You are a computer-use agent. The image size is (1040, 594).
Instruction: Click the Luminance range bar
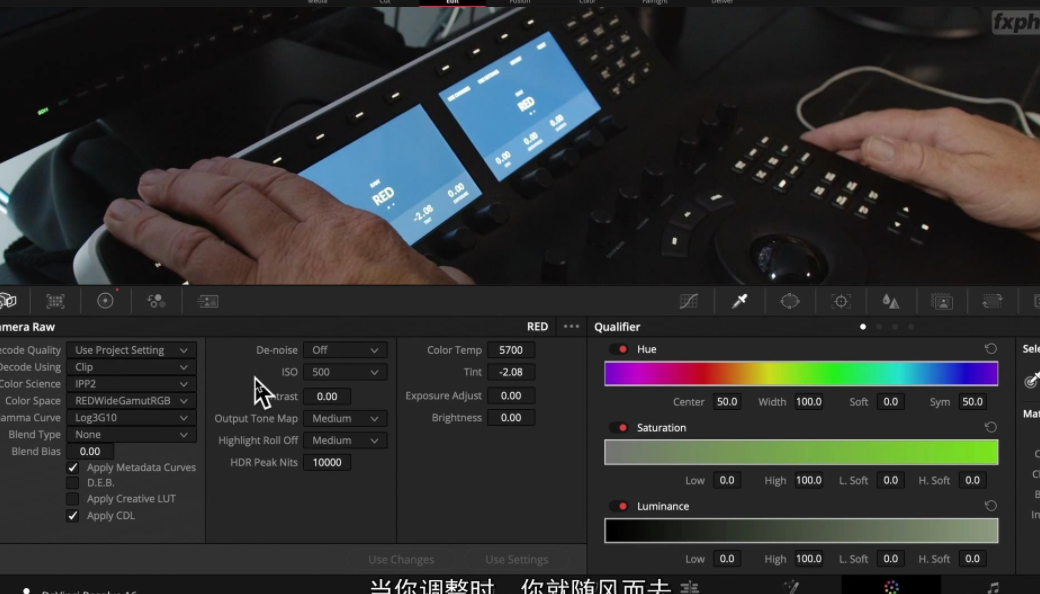(801, 531)
